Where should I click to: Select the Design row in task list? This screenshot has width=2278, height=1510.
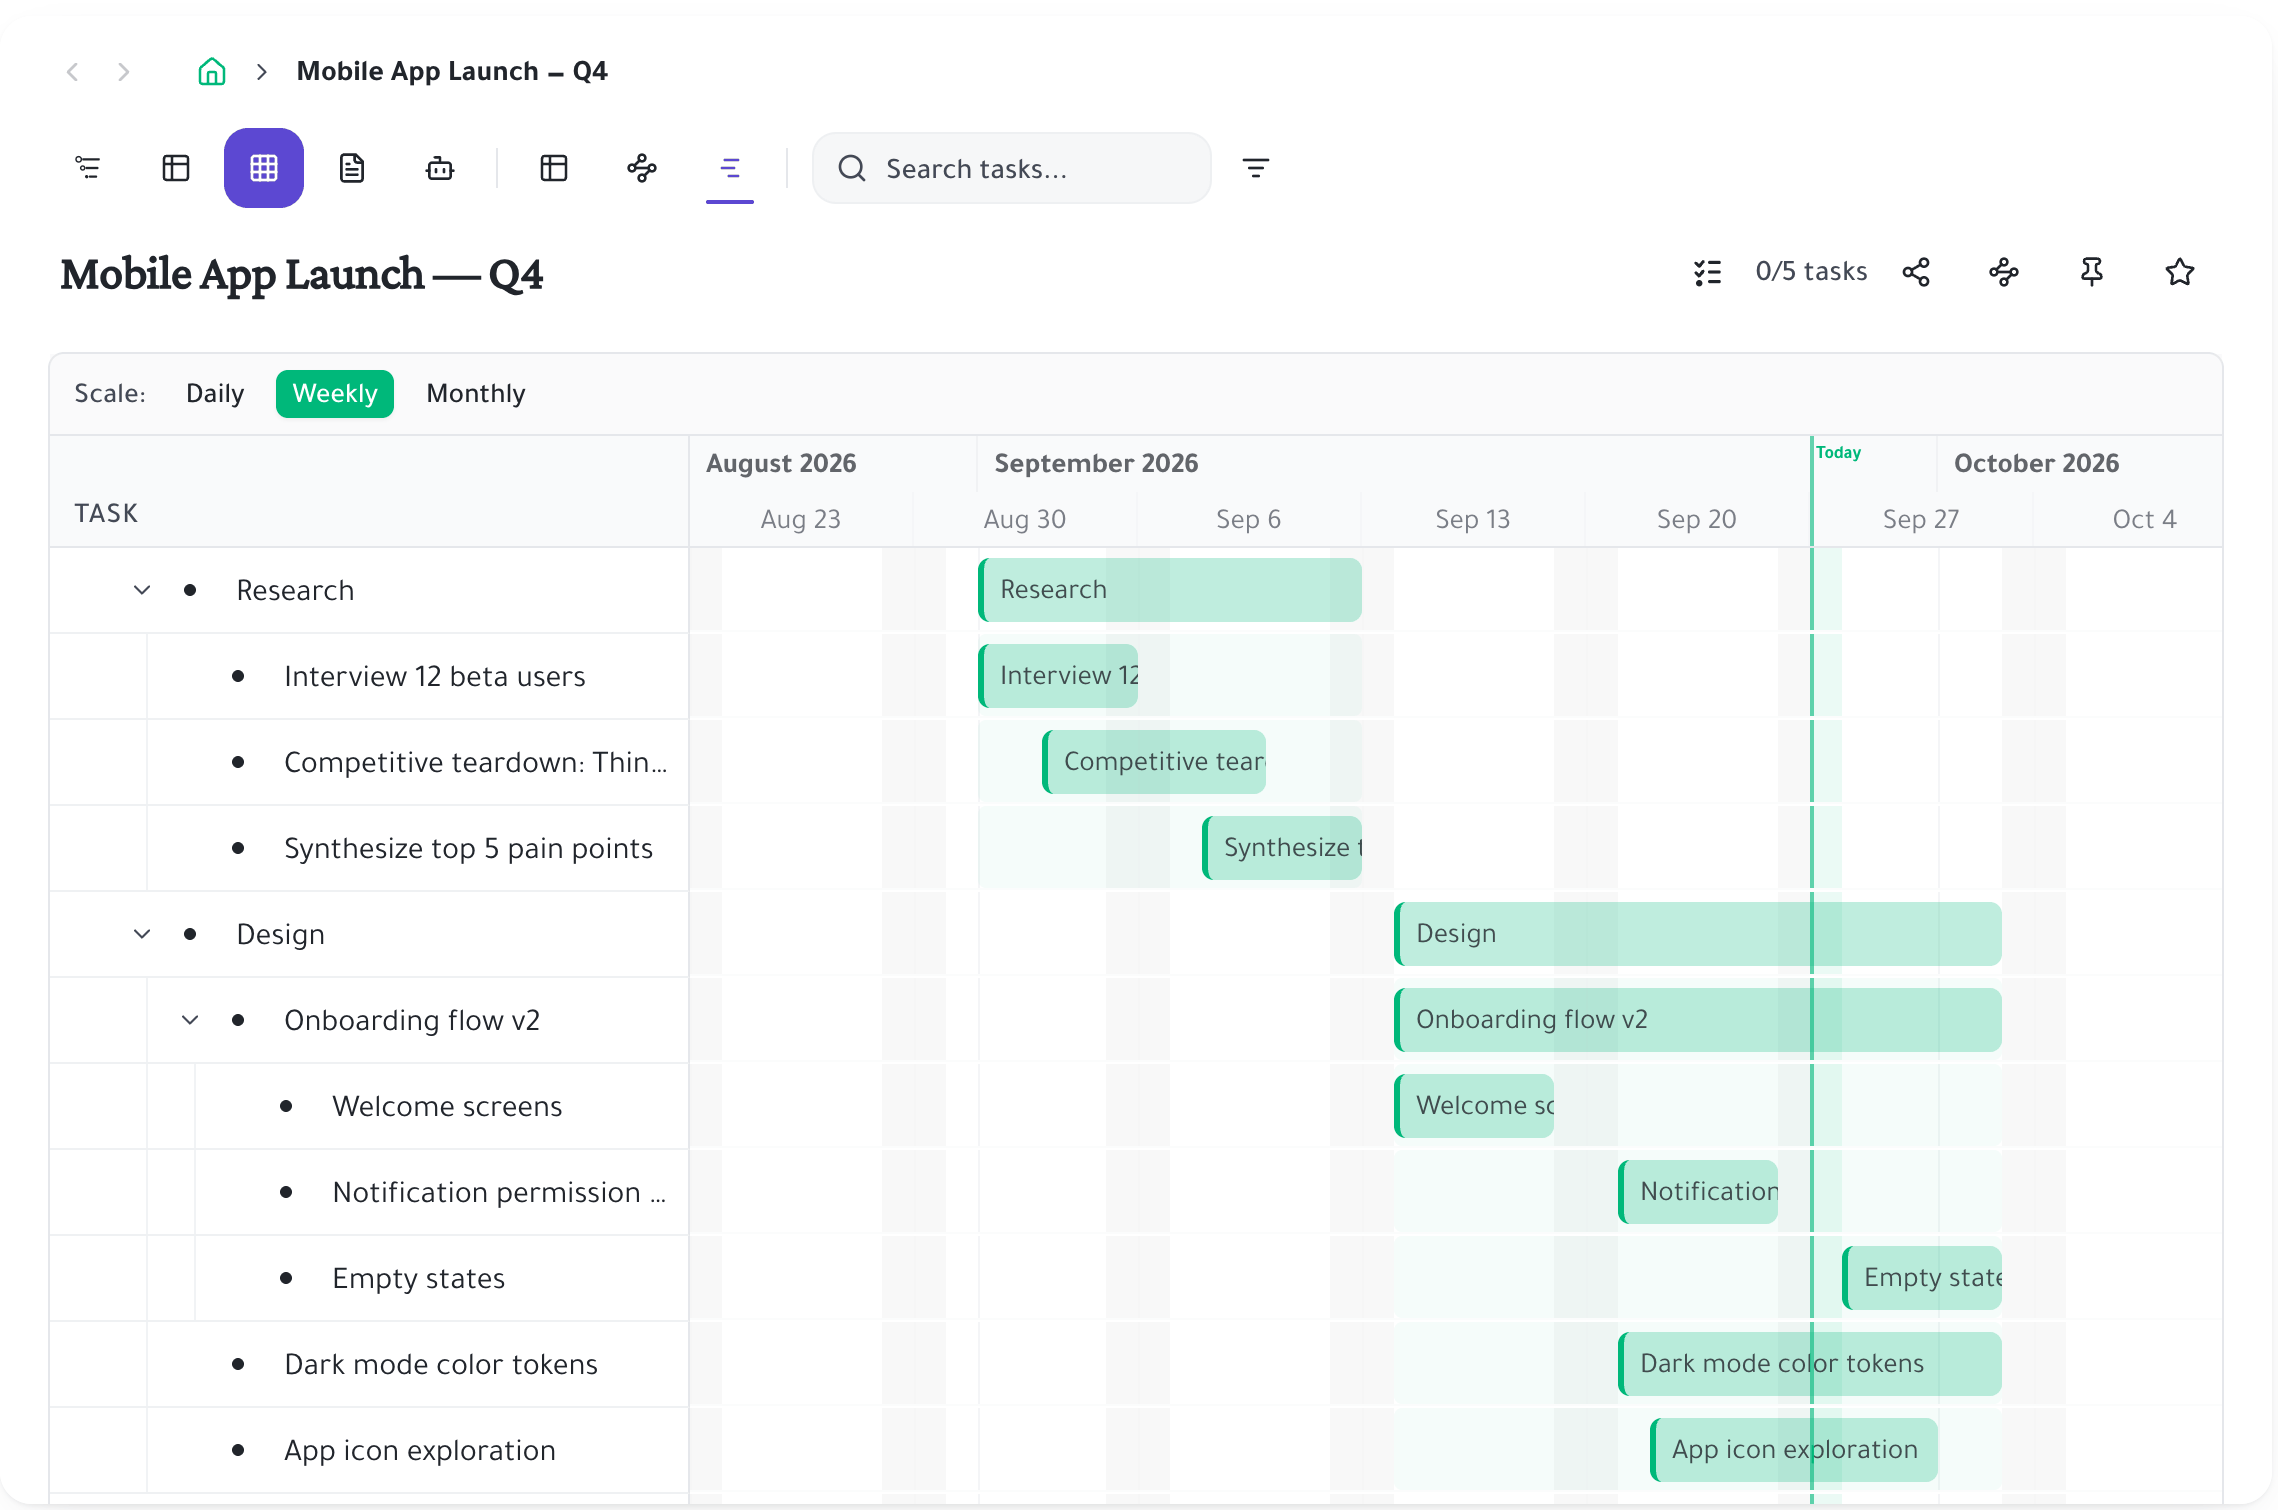point(369,934)
